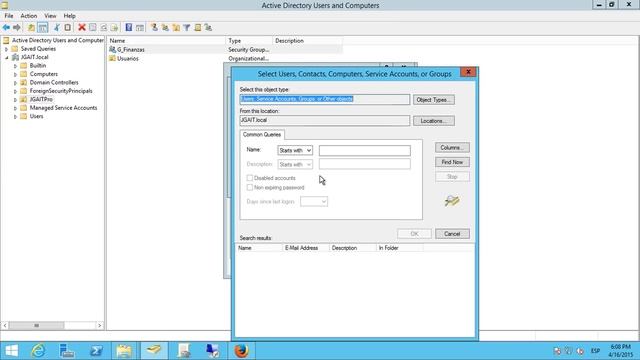Click the Add to group toolbar icon
Viewport: 640px width, 360px height.
(208, 27)
